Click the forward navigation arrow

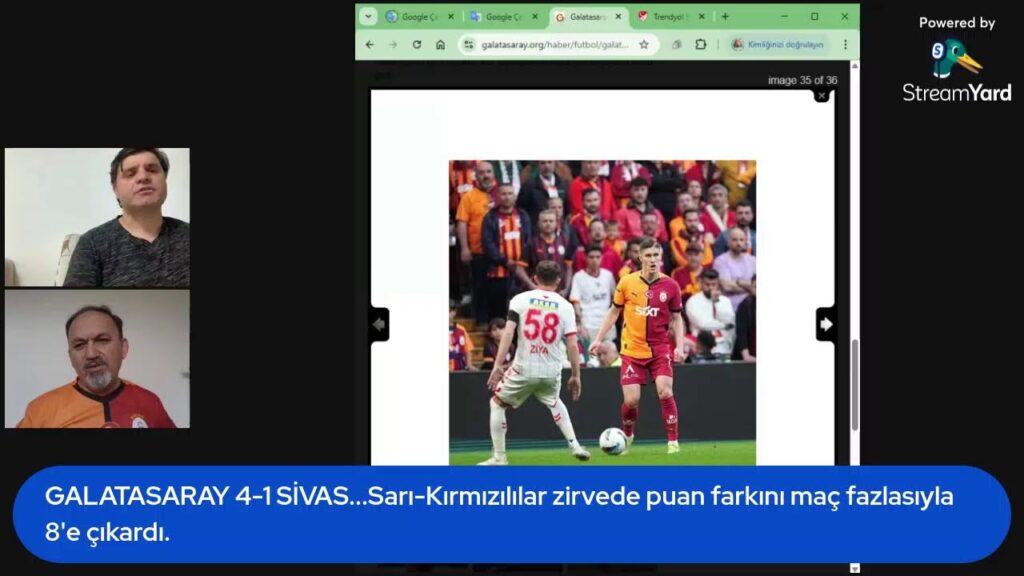tap(394, 43)
